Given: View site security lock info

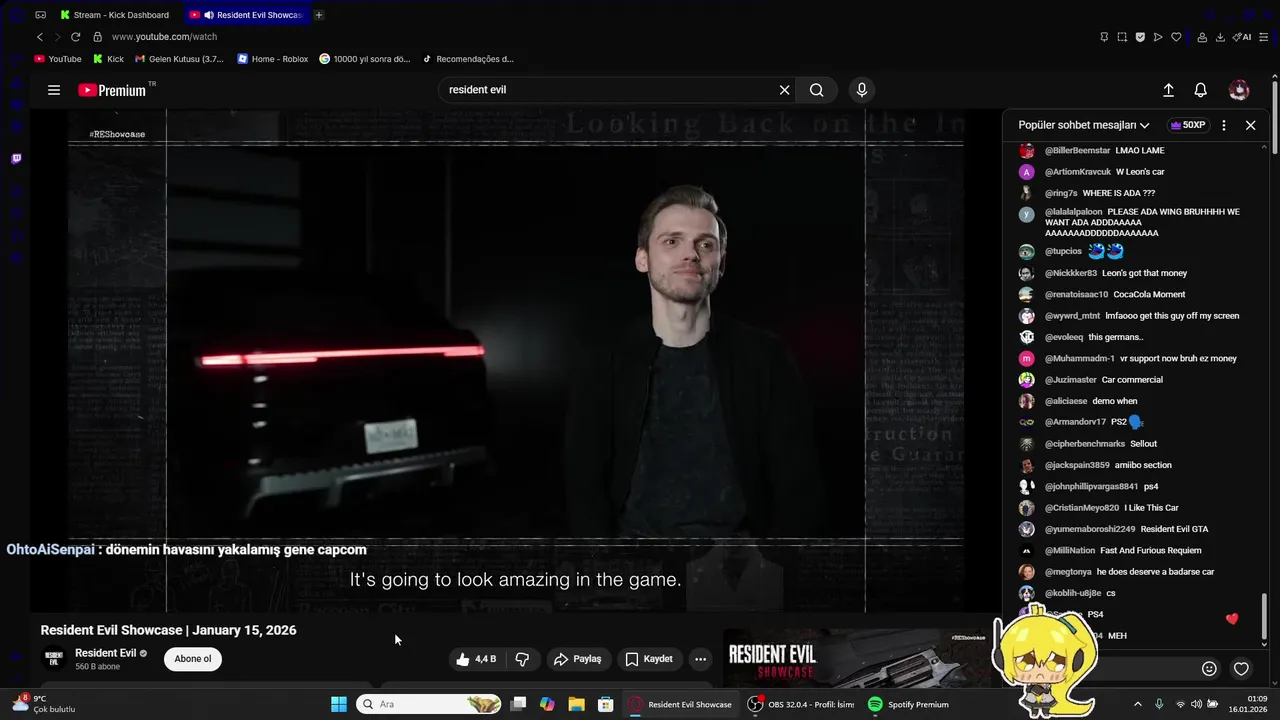Looking at the screenshot, I should point(98,37).
